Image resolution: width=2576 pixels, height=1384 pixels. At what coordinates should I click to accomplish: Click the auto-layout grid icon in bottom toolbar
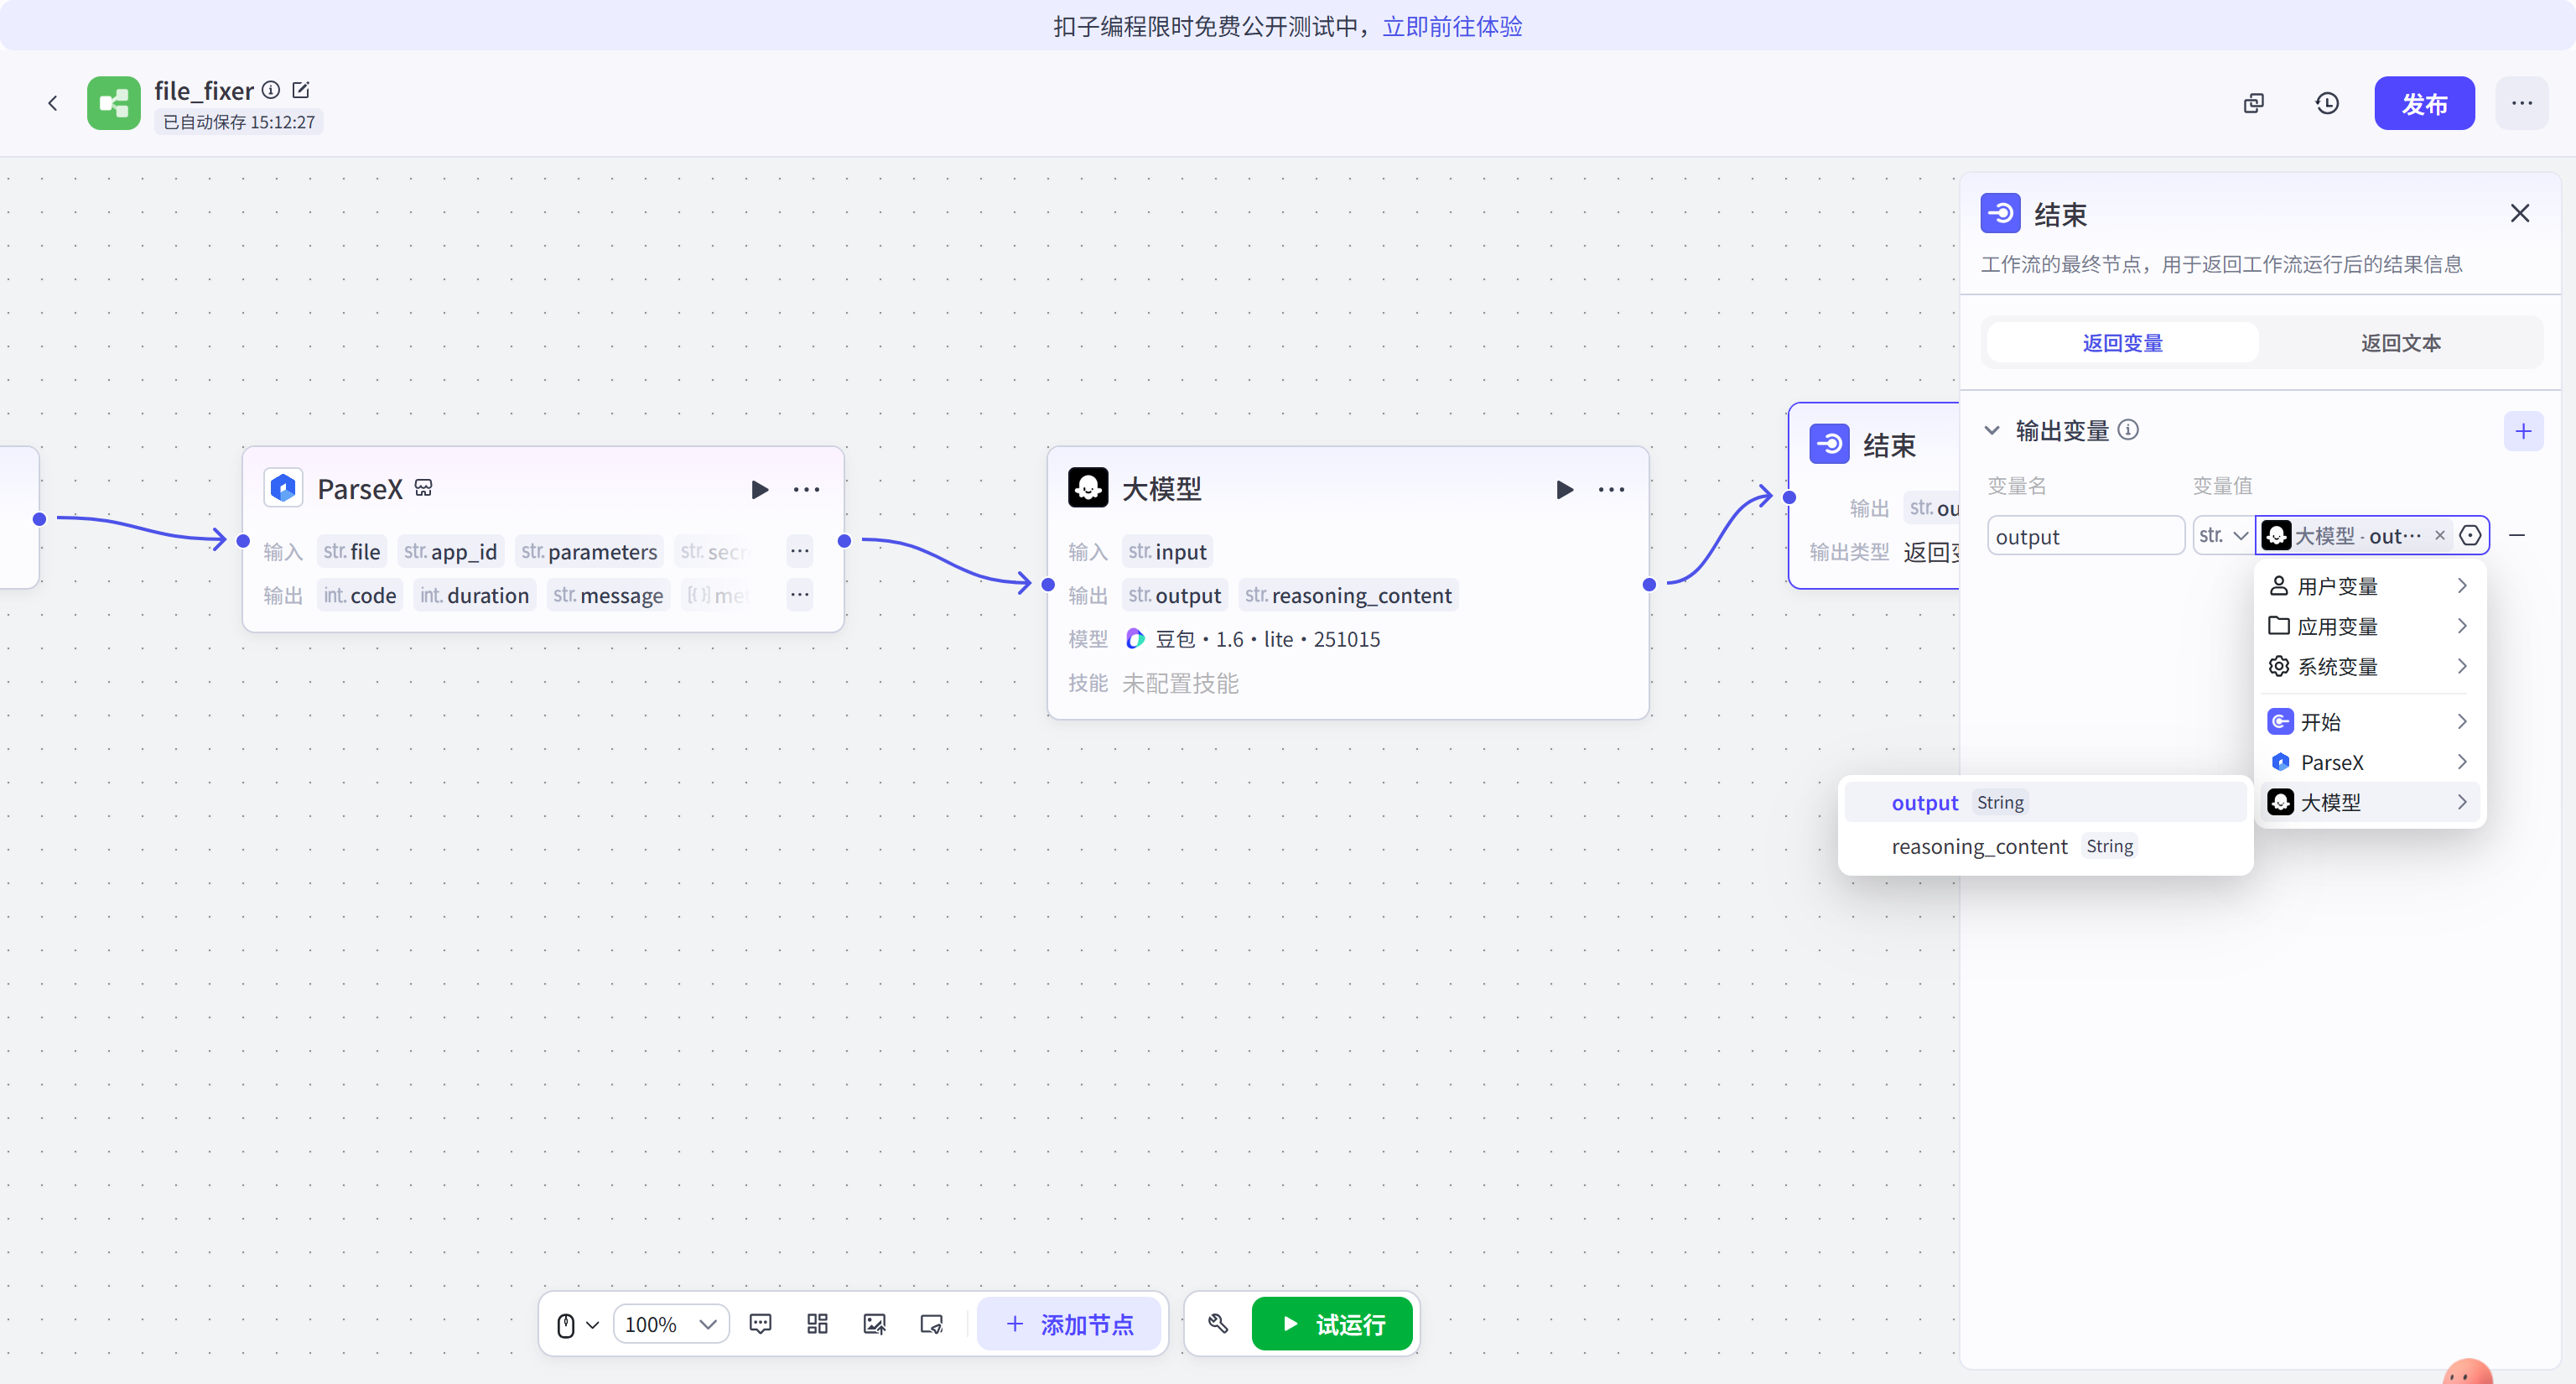[x=817, y=1324]
